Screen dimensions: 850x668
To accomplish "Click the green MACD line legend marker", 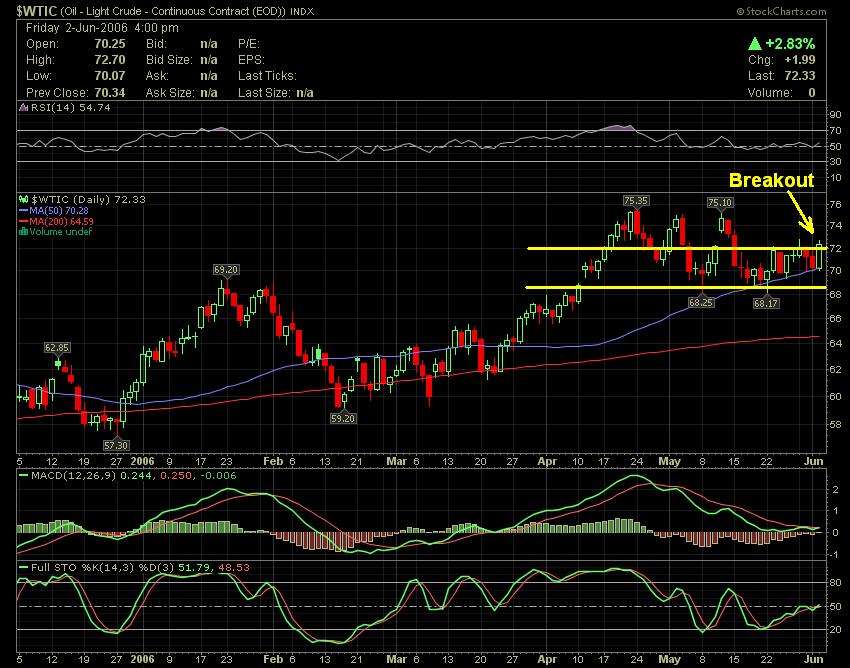I will tap(23, 476).
